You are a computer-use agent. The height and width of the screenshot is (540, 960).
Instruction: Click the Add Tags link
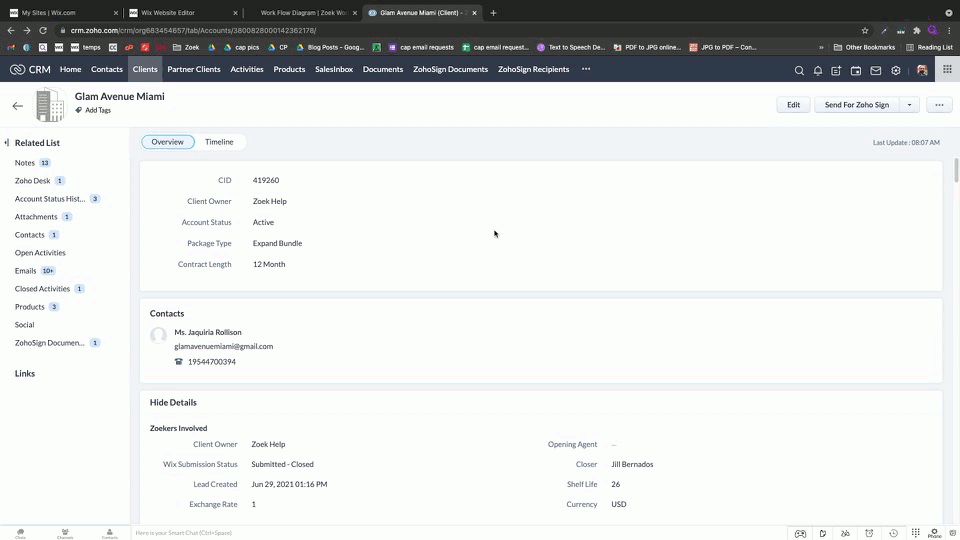(x=98, y=110)
